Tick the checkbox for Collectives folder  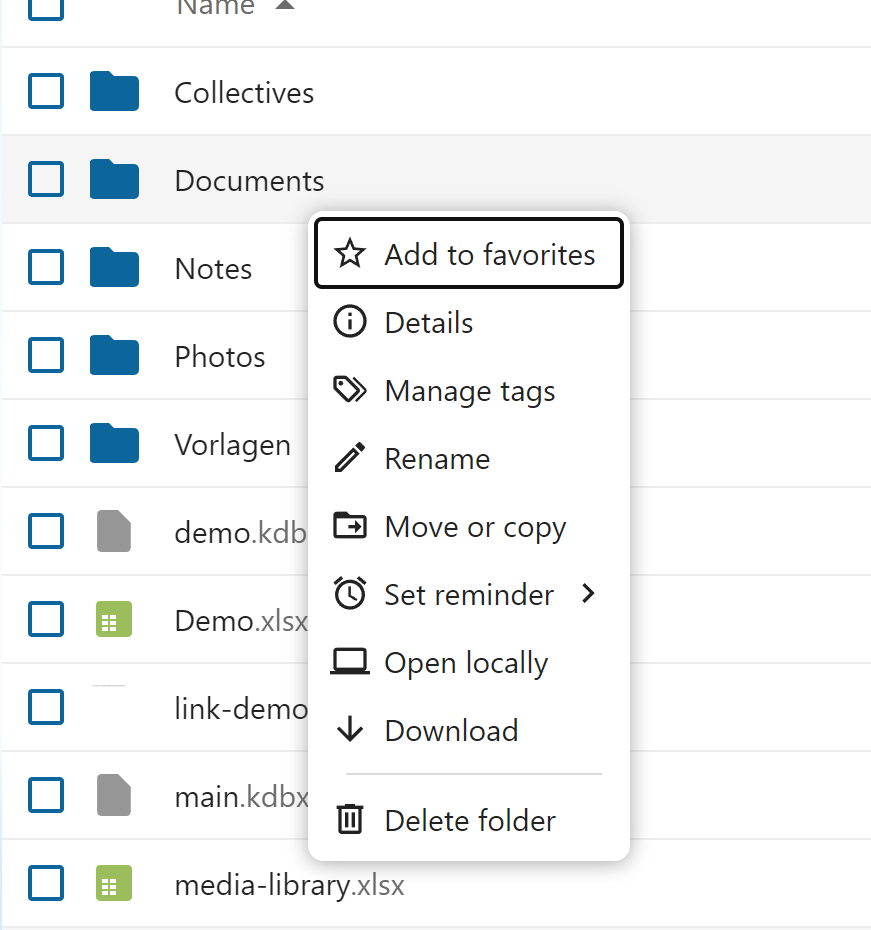(46, 92)
